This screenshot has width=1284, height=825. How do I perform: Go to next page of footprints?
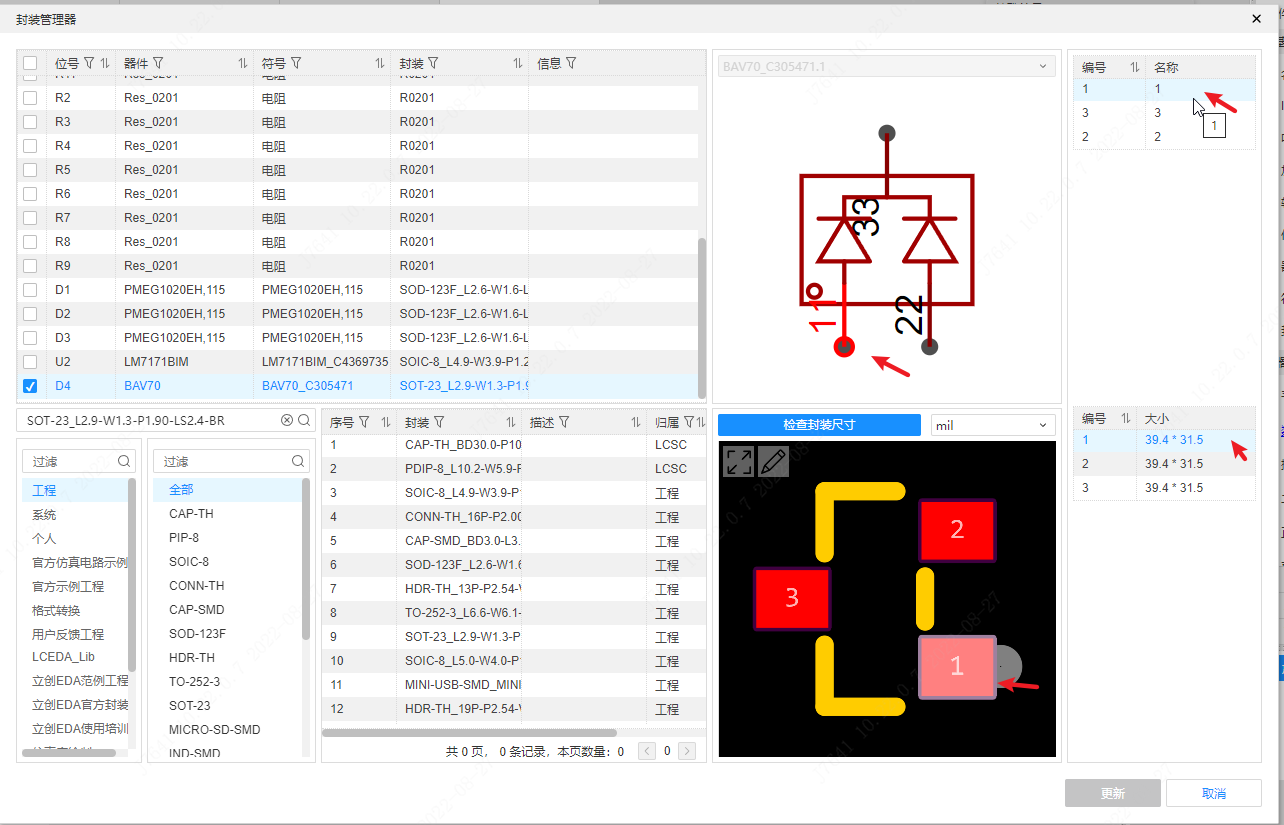(686, 751)
